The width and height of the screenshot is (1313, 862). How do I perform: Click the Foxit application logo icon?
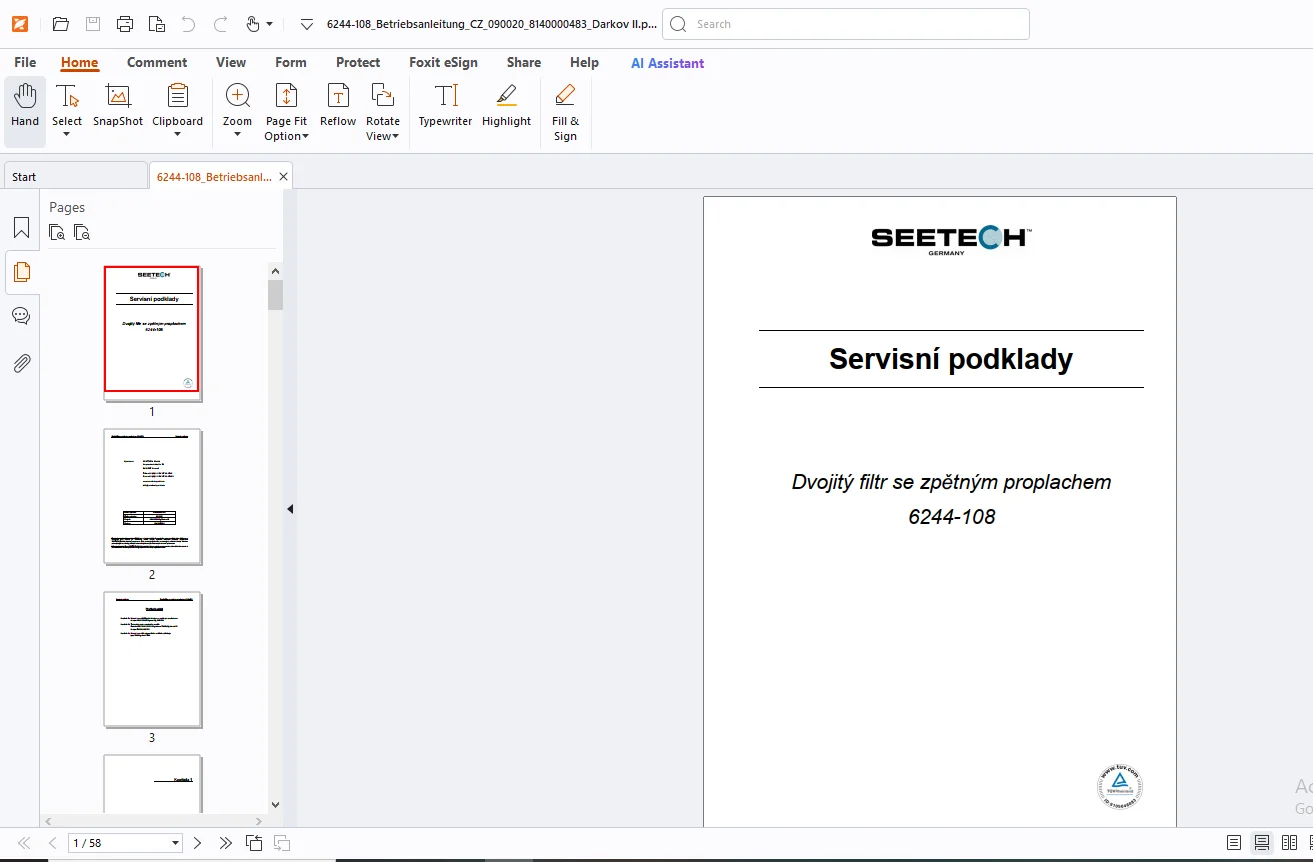(x=19, y=24)
